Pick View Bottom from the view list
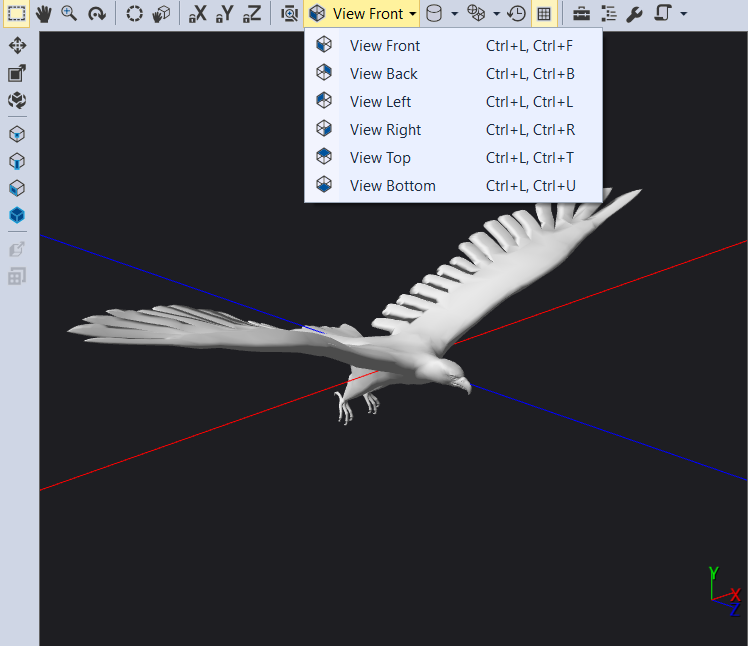The height and width of the screenshot is (646, 748). (x=392, y=186)
